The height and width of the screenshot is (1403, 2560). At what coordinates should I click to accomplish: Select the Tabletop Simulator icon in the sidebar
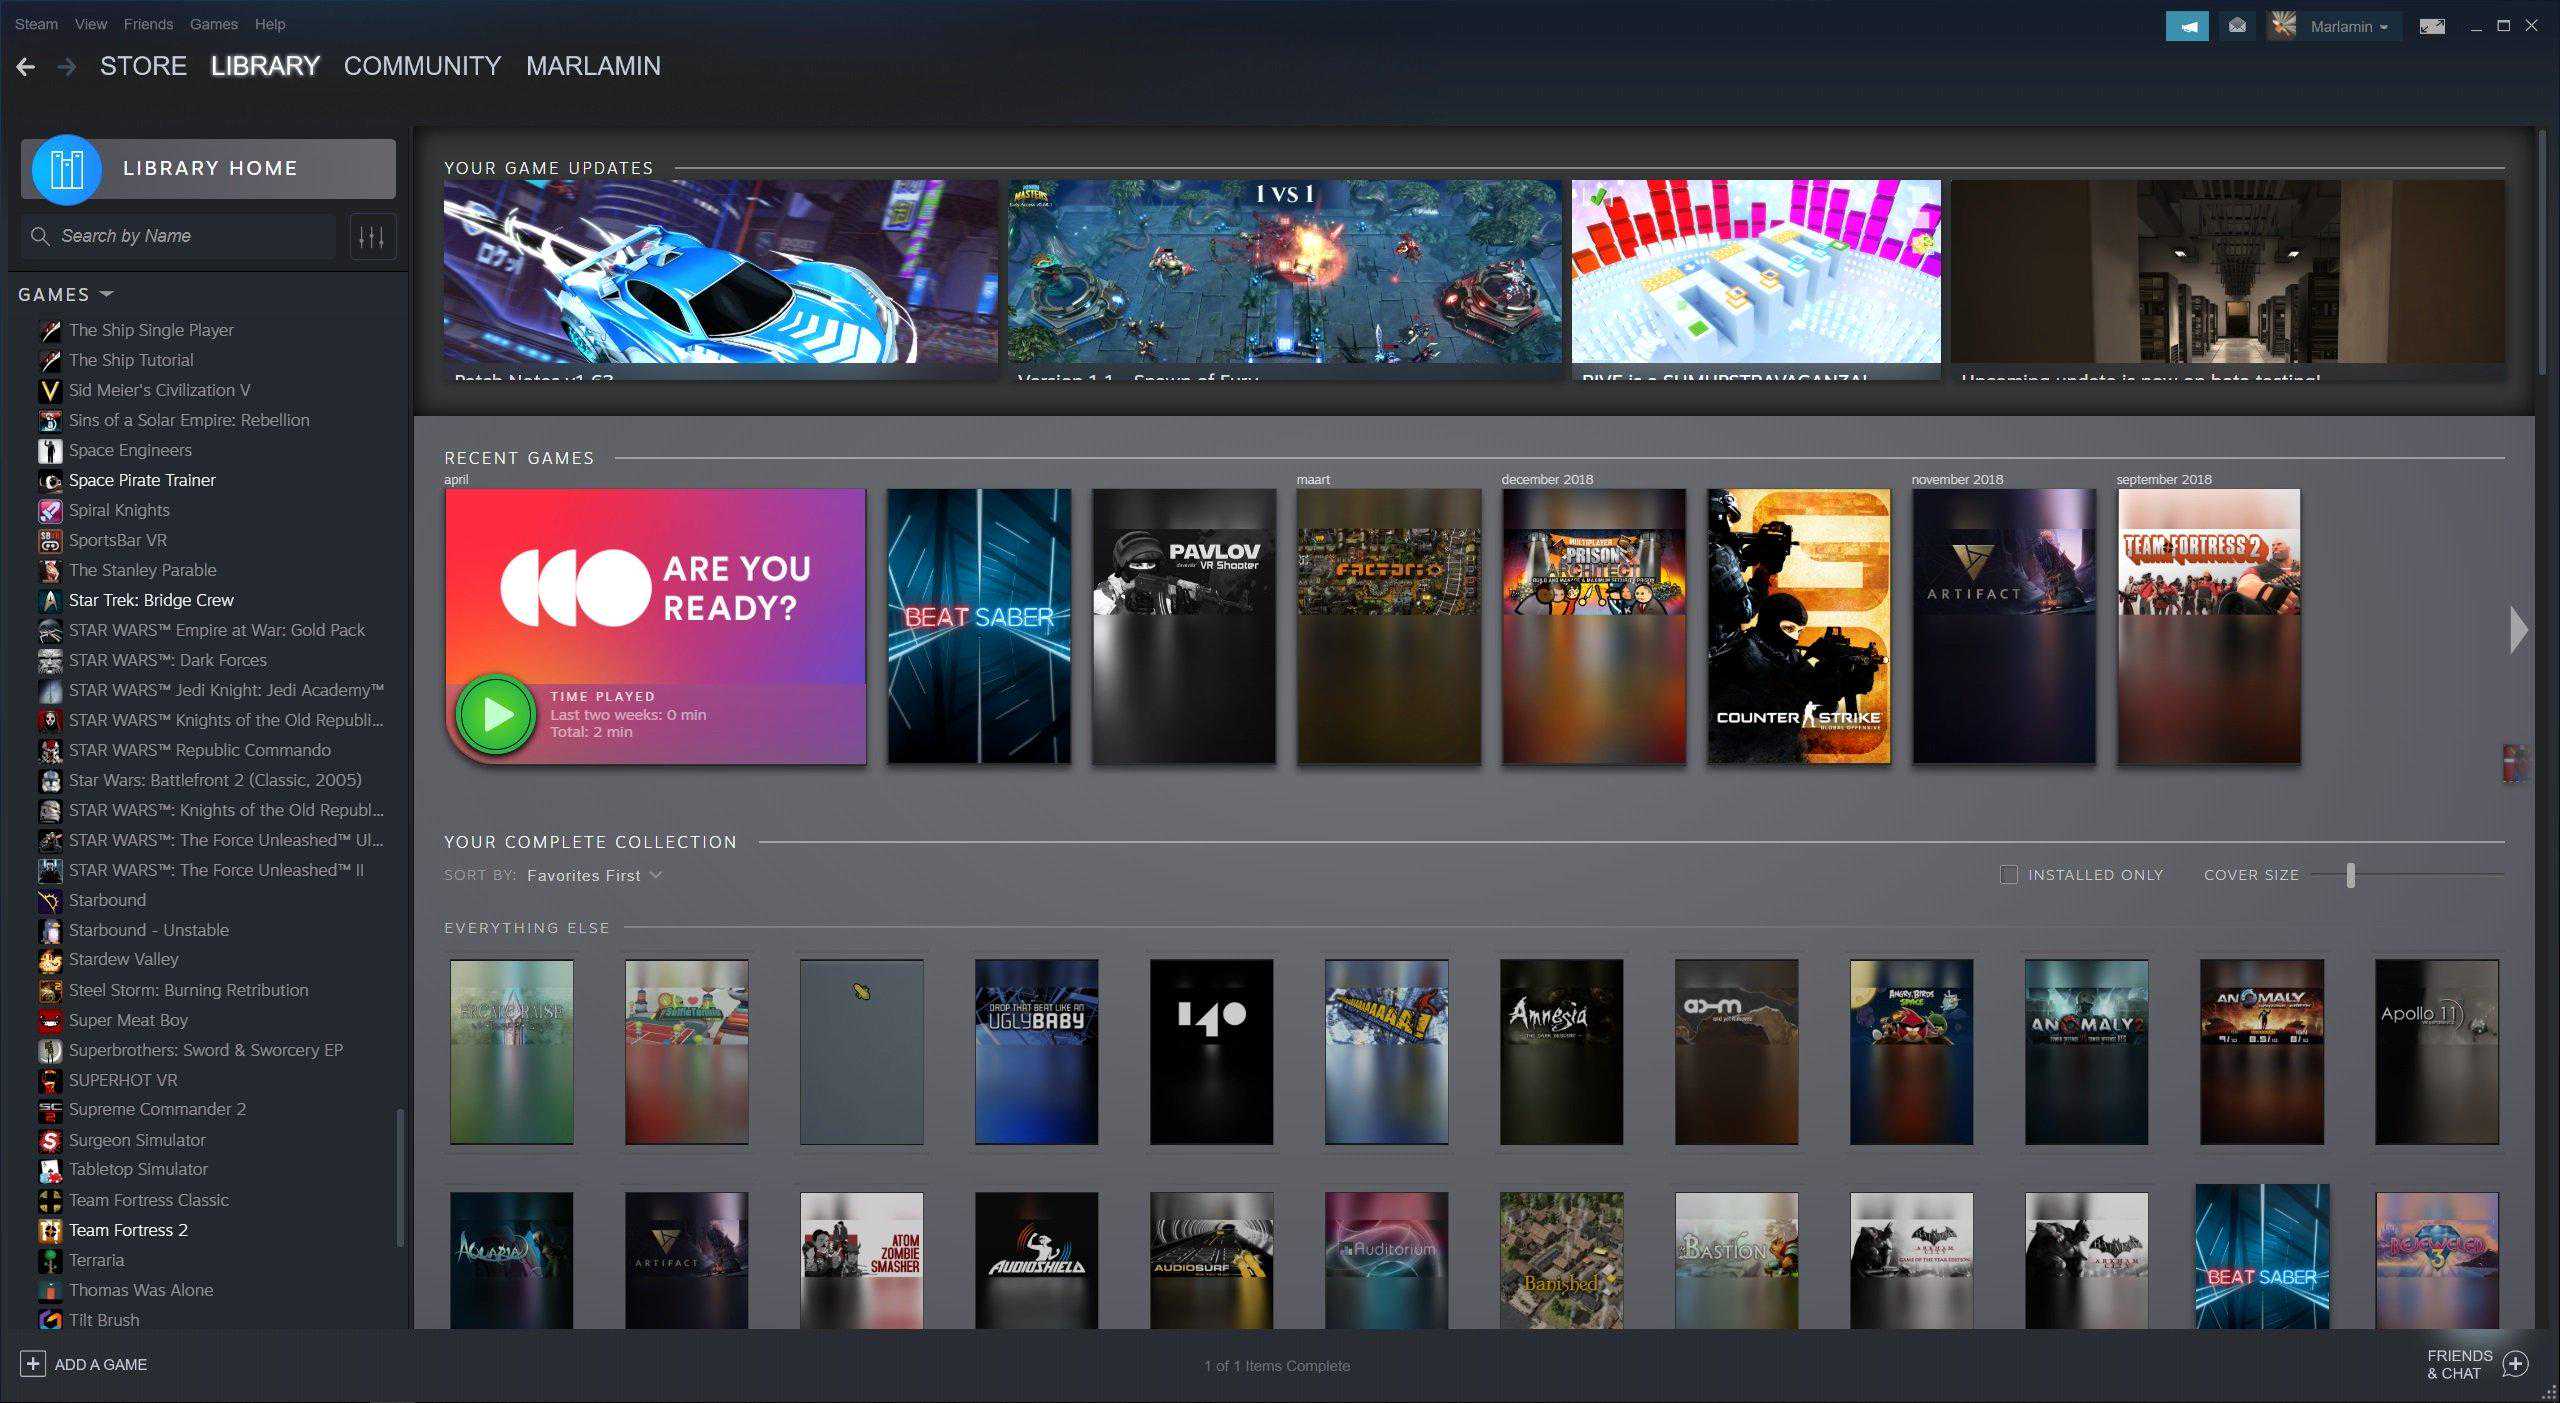48,1170
